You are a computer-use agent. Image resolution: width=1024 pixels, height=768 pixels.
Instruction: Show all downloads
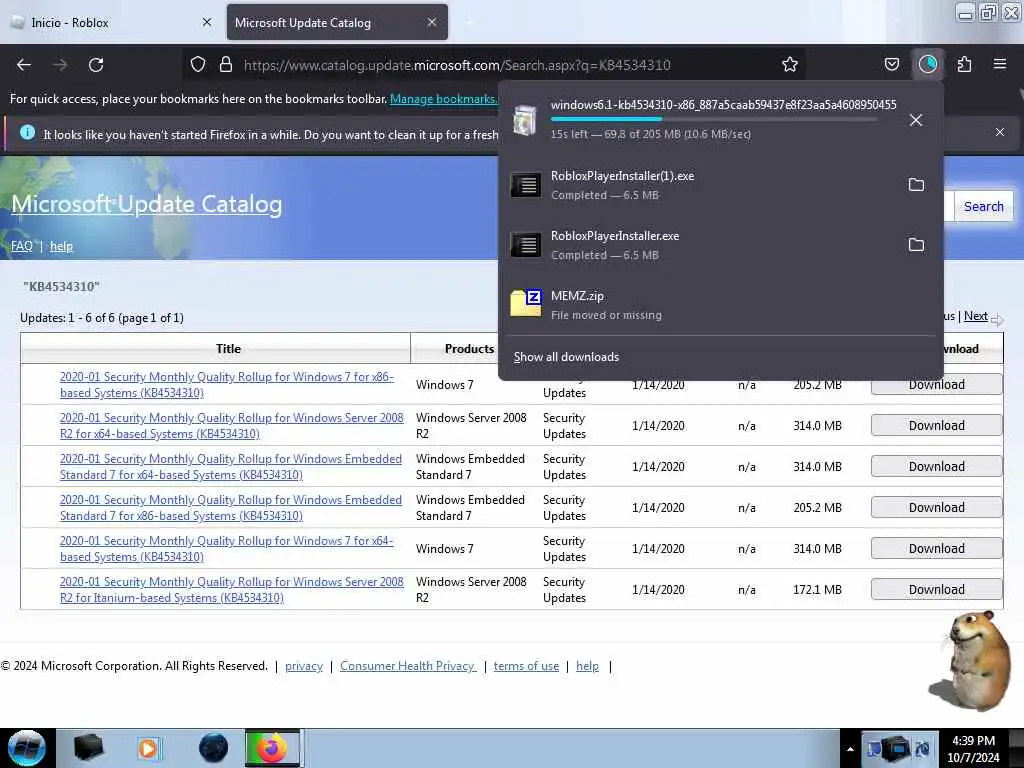pyautogui.click(x=566, y=357)
